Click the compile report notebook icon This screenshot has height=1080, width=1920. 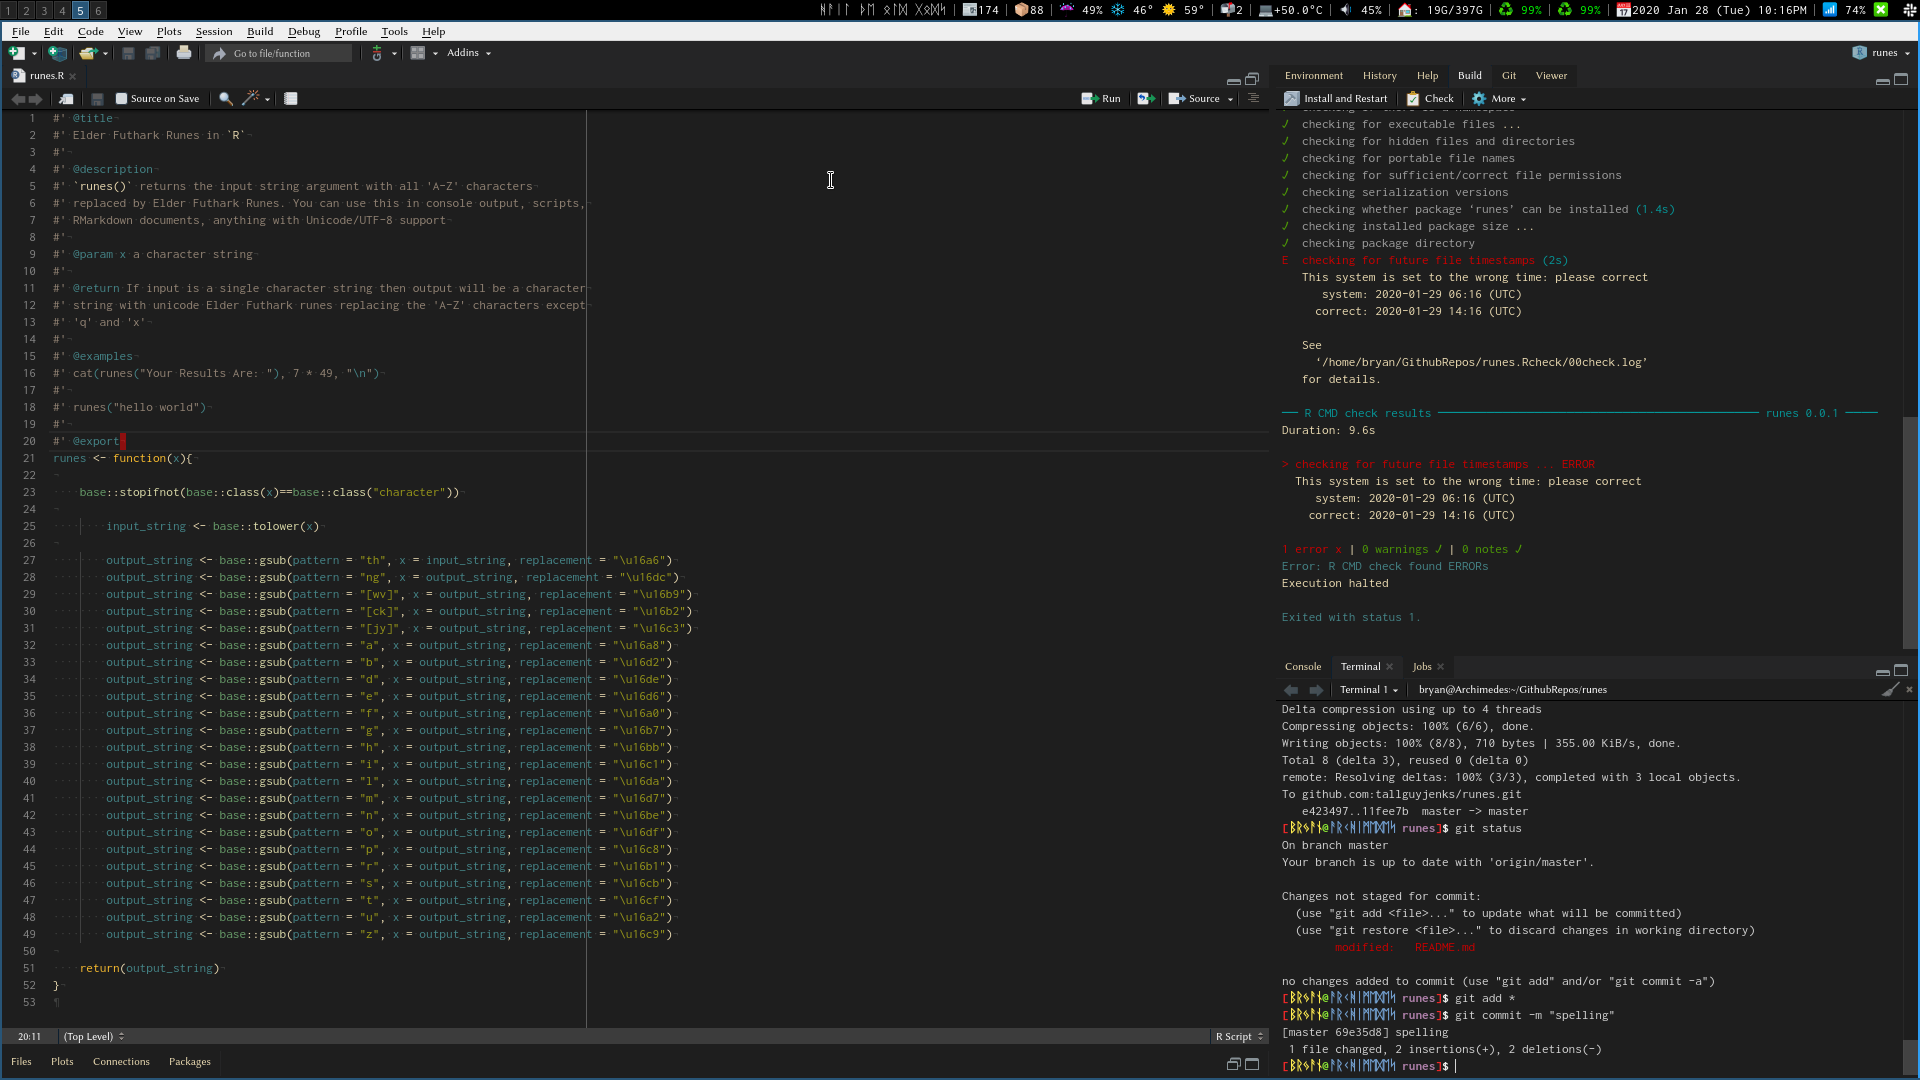[291, 99]
